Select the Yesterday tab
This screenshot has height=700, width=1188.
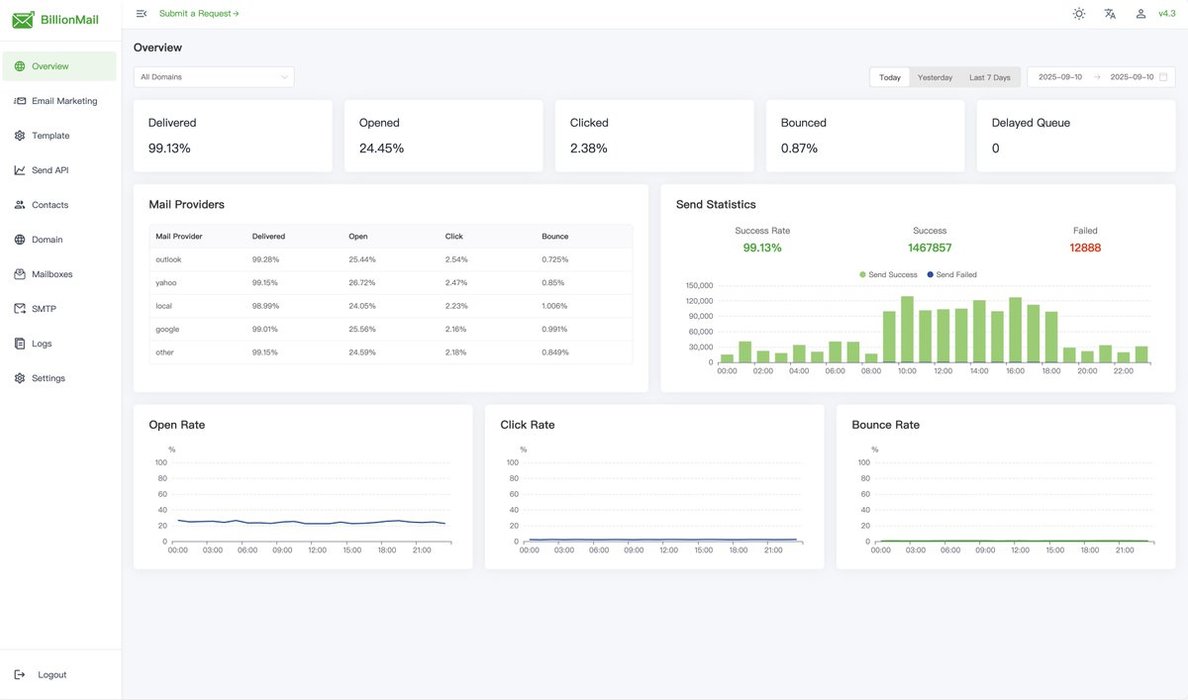coord(935,77)
